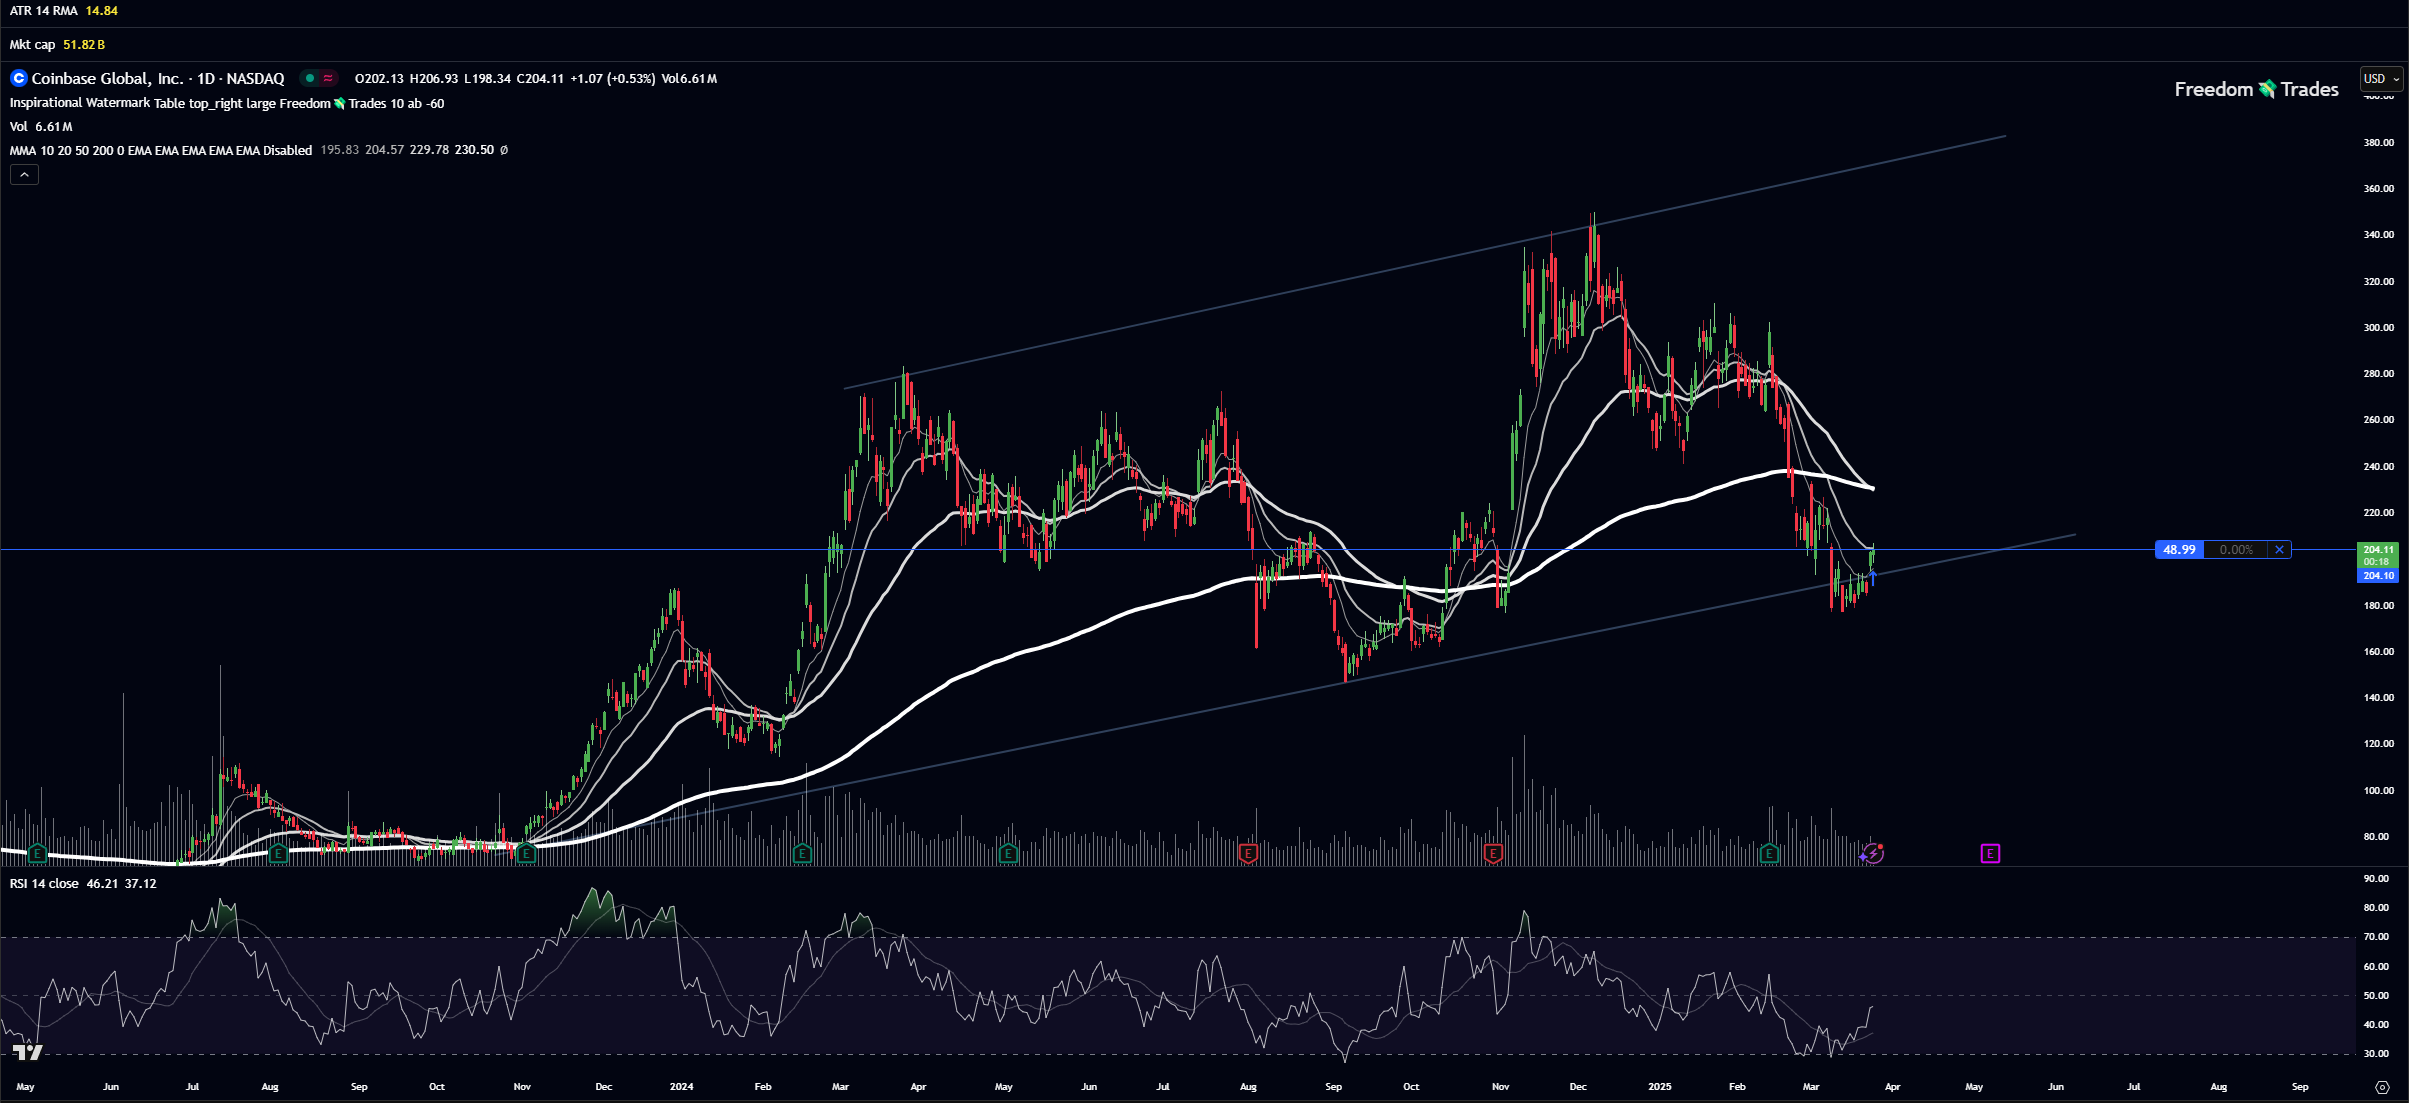Collapse the indicator legend with the chevron button
This screenshot has height=1103, width=2409.
point(24,174)
